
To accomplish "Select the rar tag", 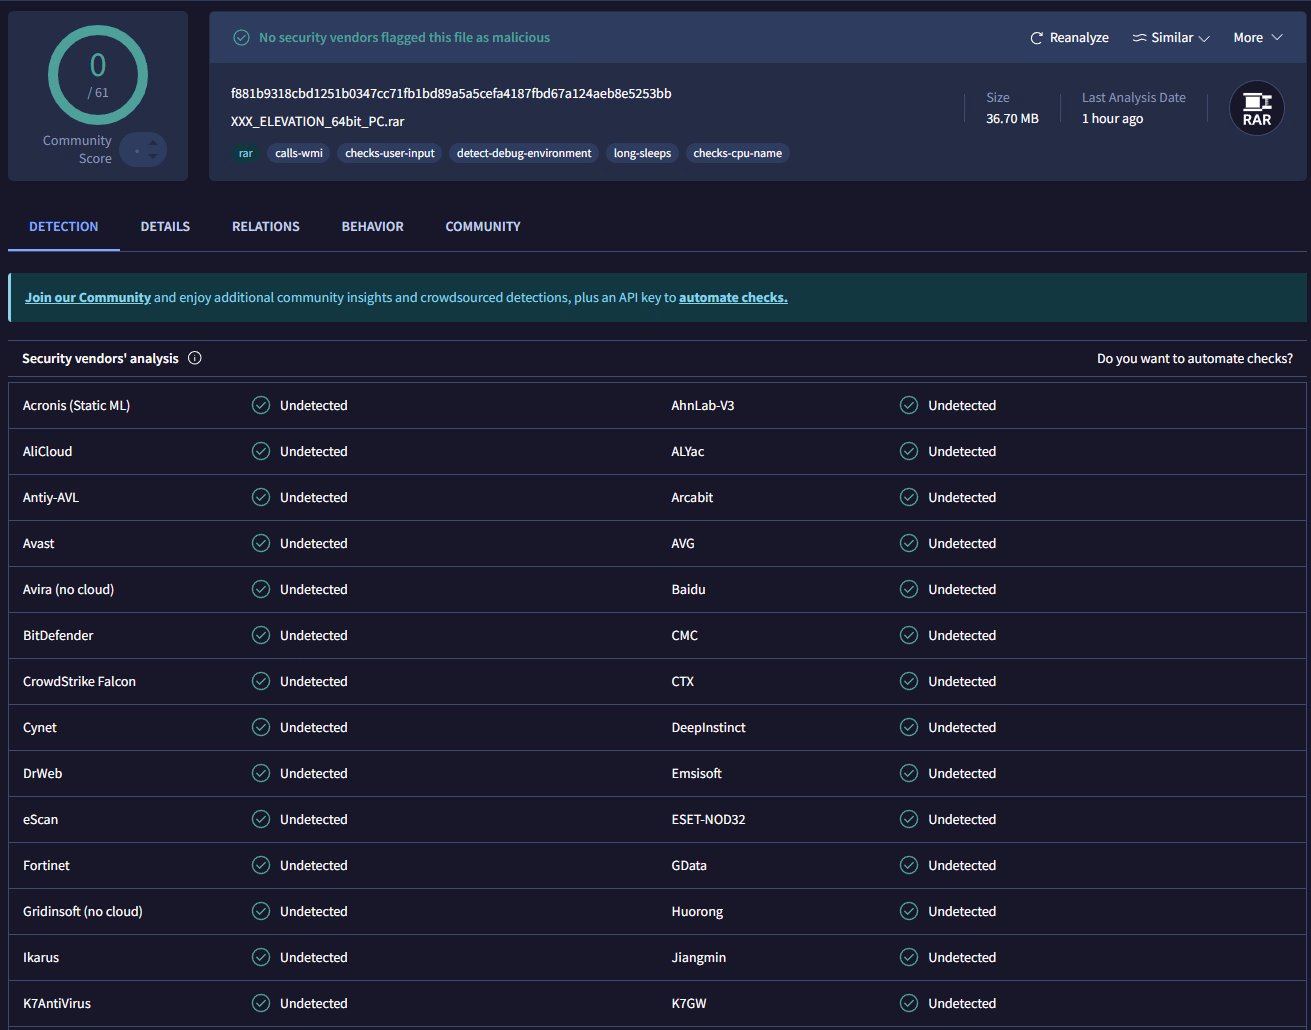I will 246,153.
